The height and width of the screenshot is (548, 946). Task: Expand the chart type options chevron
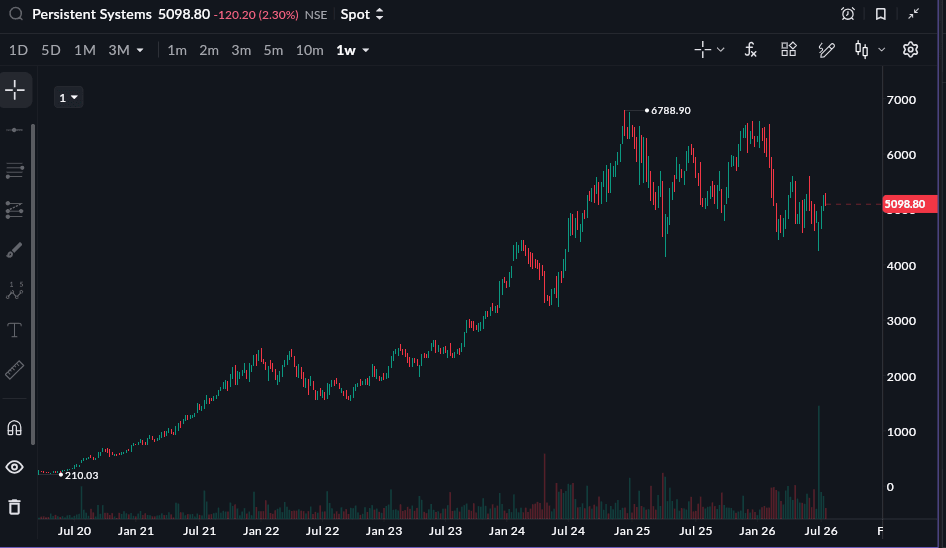(x=881, y=50)
